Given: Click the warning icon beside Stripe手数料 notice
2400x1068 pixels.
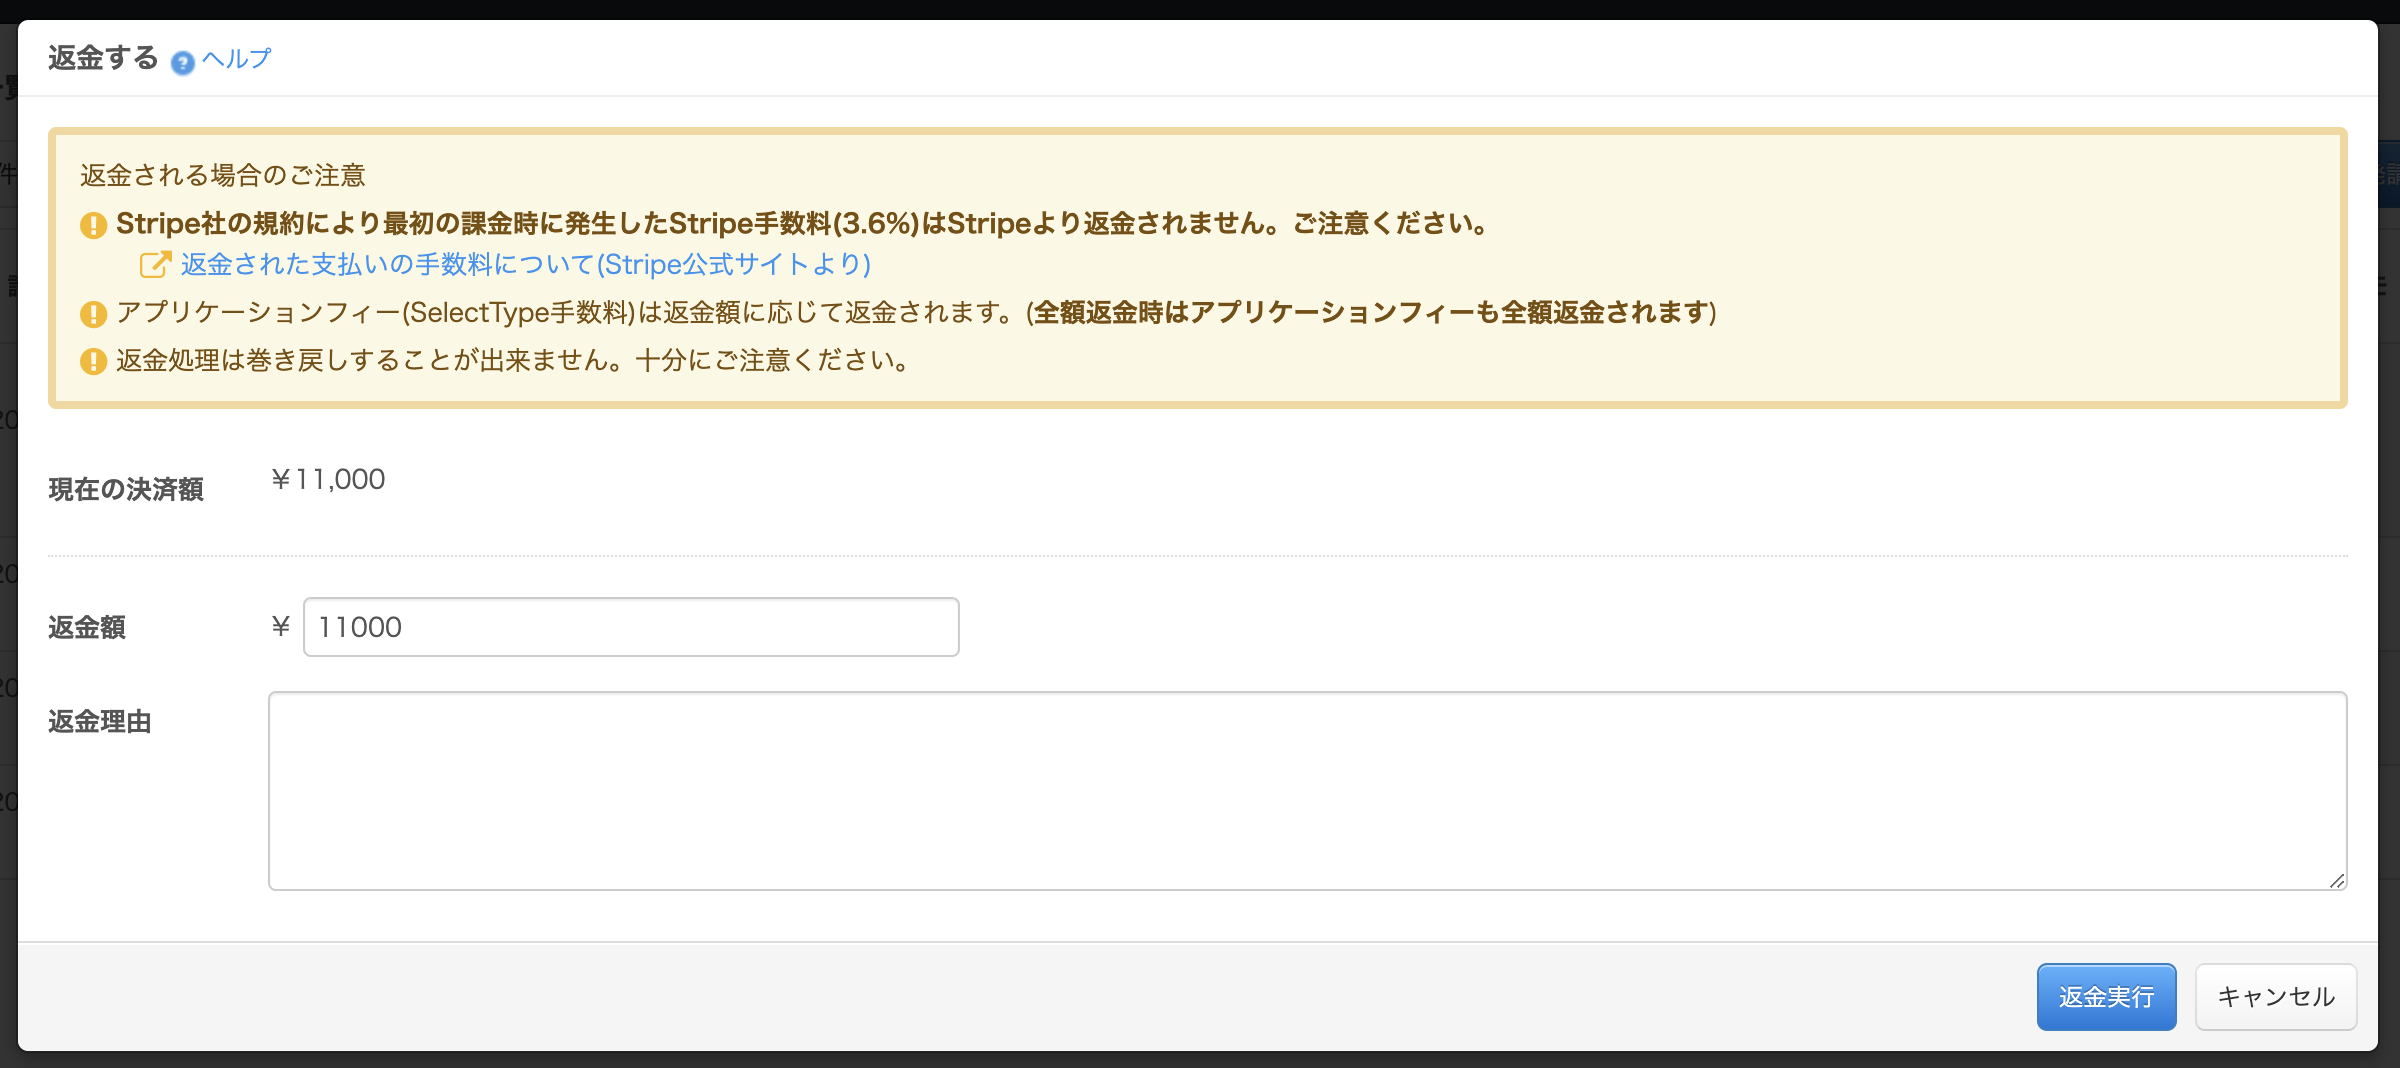Looking at the screenshot, I should coord(93,225).
